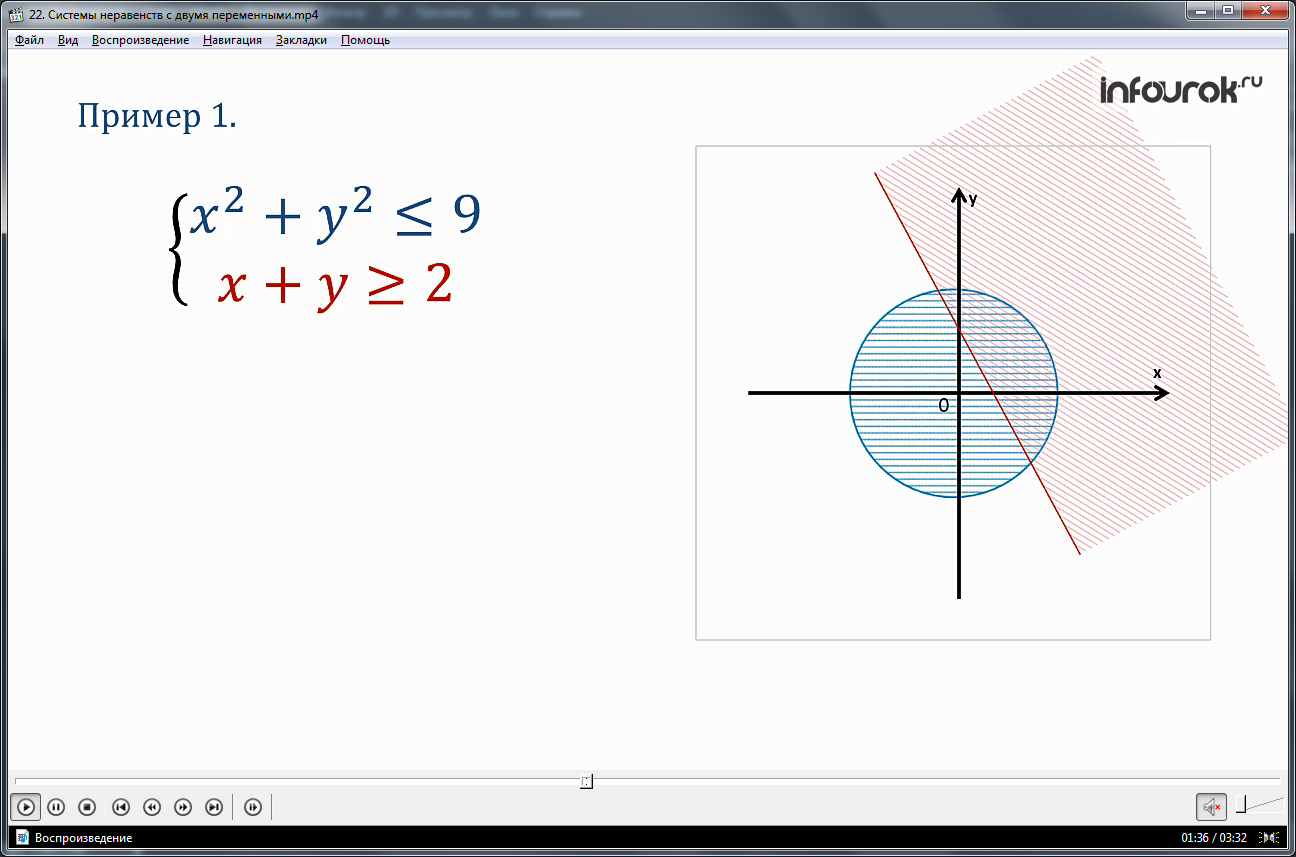Image resolution: width=1296 pixels, height=857 pixels.
Task: Minimize the player window
Action: pyautogui.click(x=1202, y=10)
